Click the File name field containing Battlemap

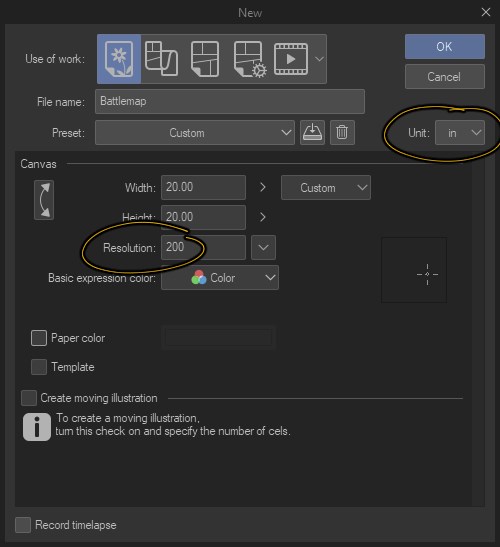(230, 101)
